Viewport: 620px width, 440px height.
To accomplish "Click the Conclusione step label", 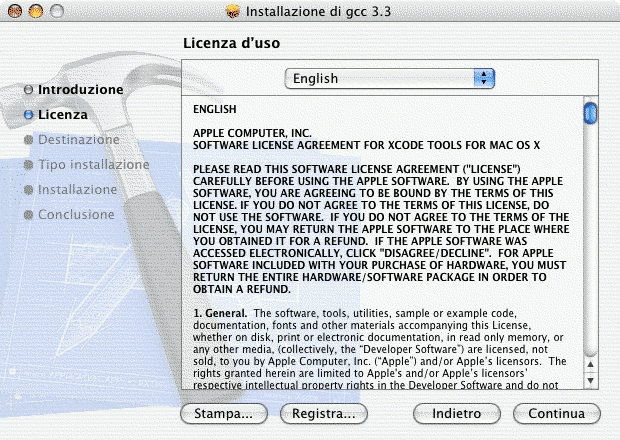I will [x=76, y=215].
